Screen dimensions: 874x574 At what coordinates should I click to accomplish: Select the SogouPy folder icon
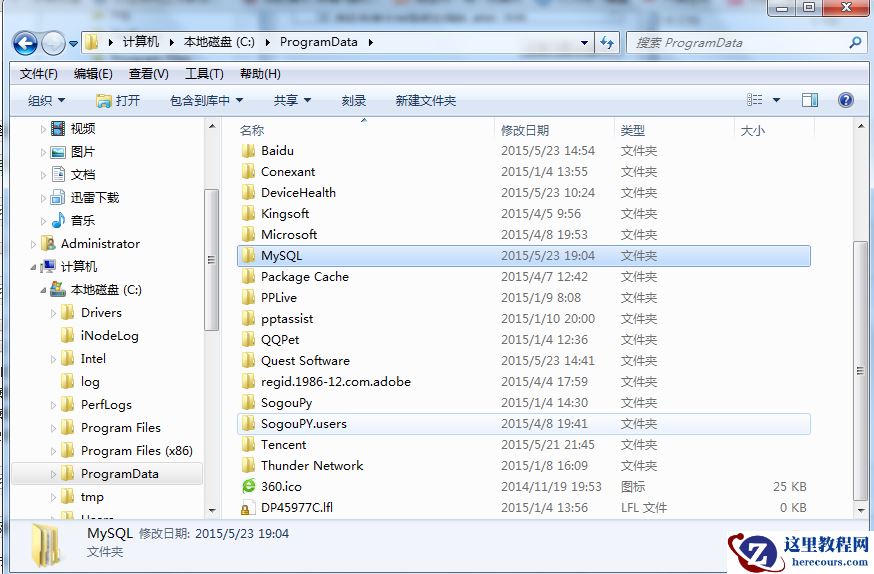pyautogui.click(x=248, y=403)
